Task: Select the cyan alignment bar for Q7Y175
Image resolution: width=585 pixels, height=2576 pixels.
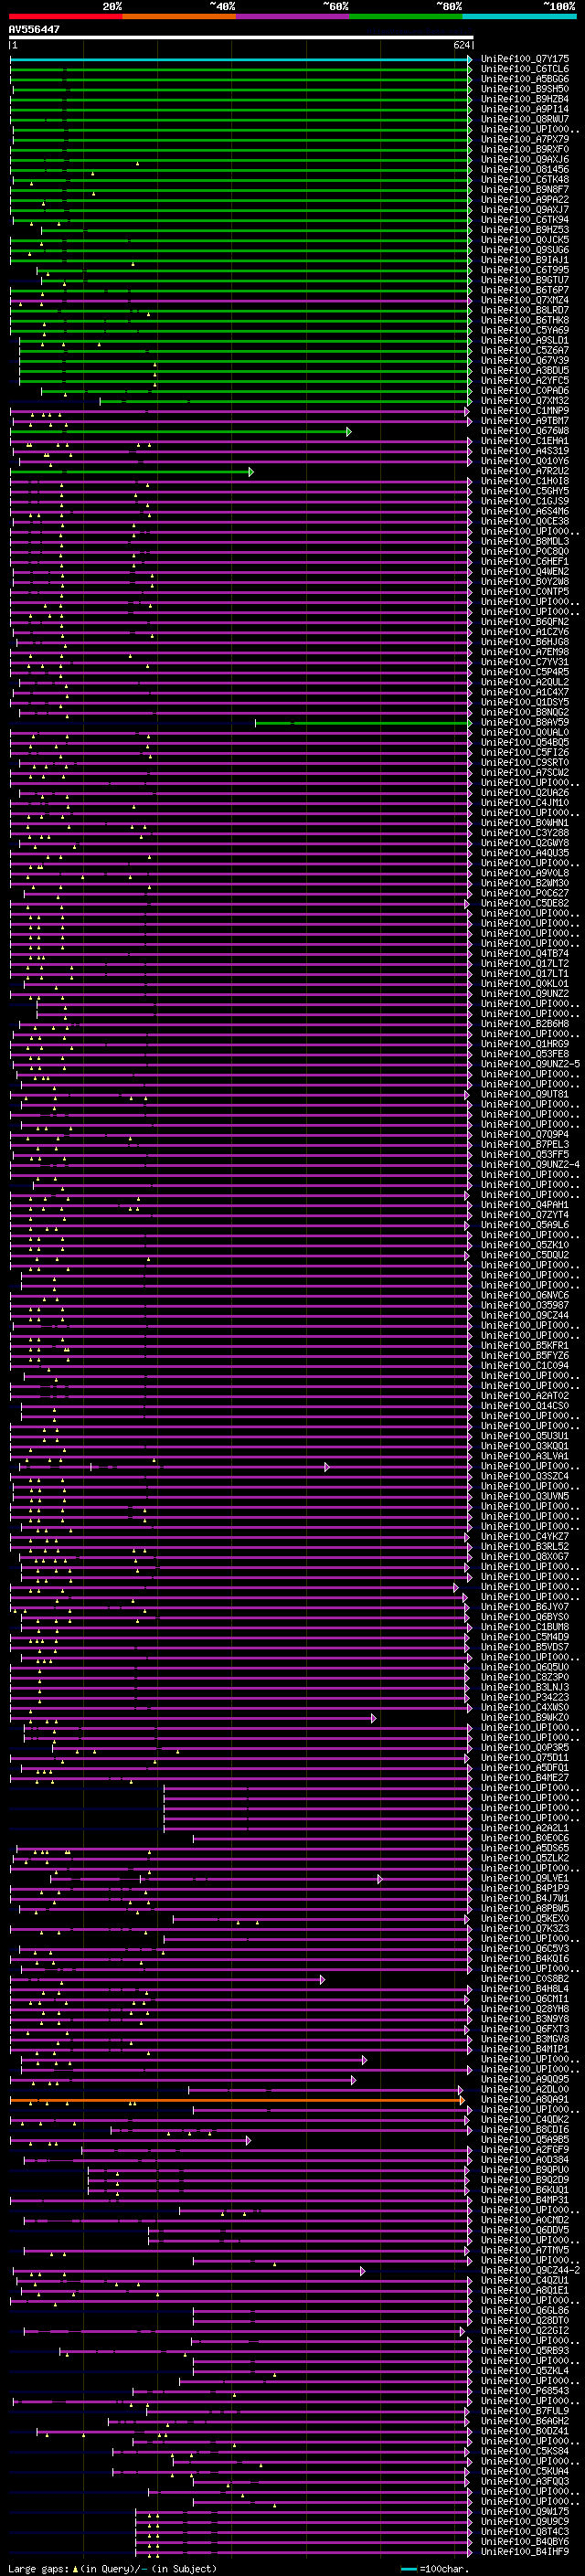Action: tap(241, 59)
